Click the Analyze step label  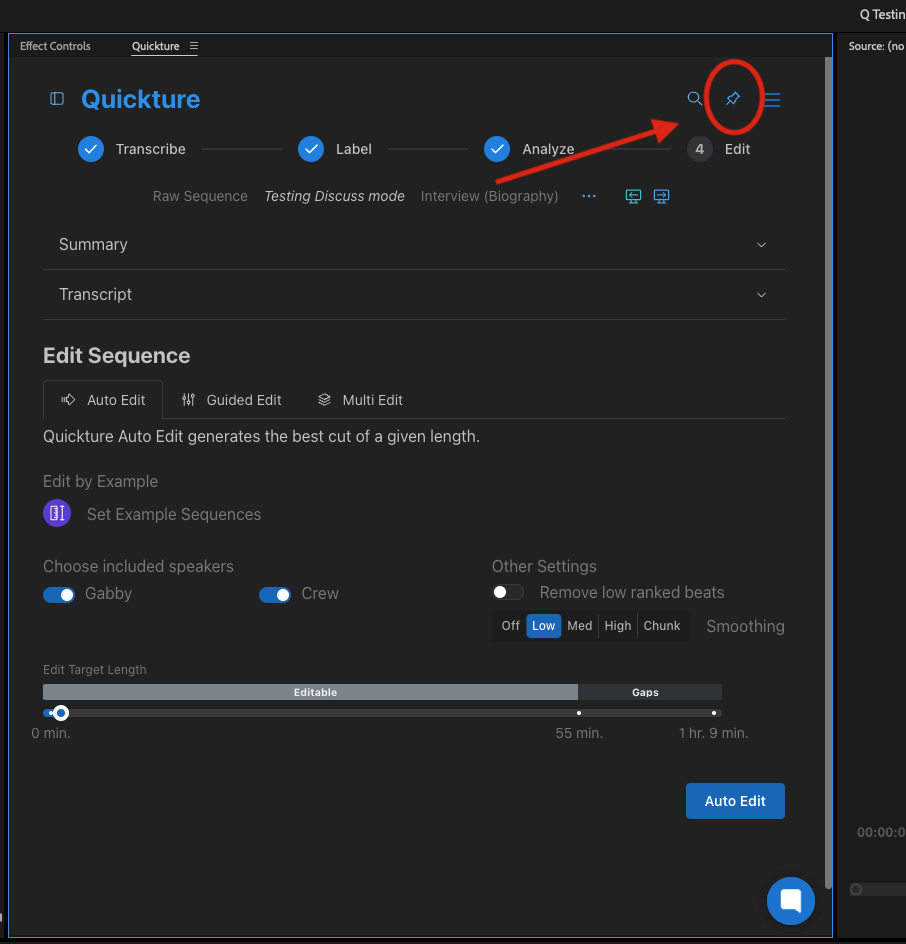pos(548,149)
